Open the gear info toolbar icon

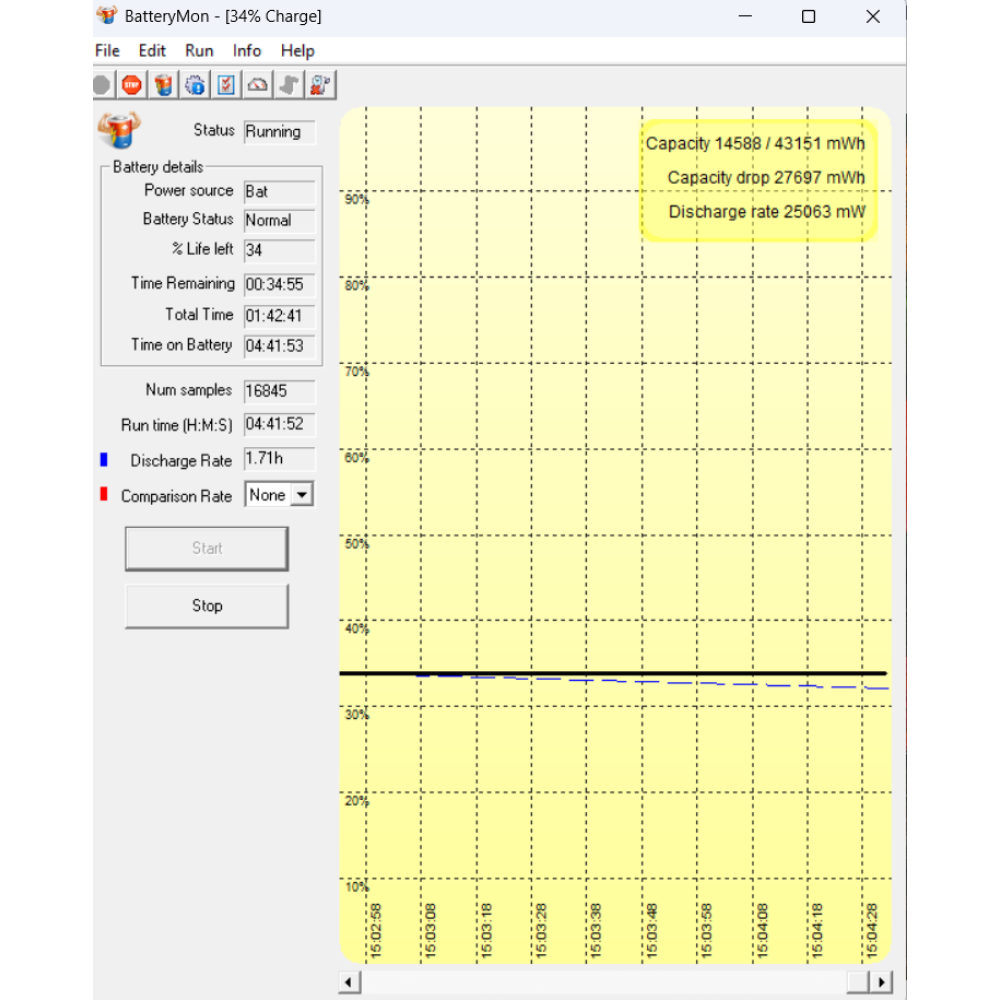(x=196, y=86)
